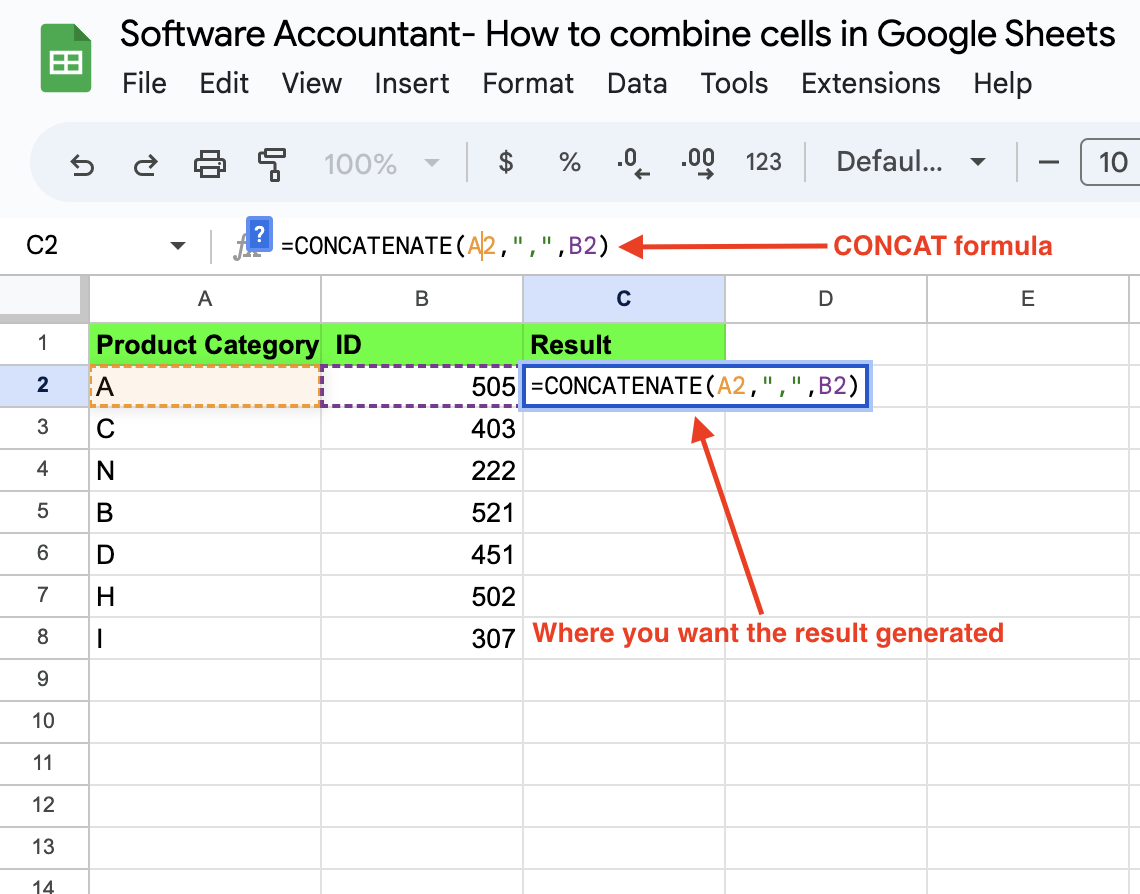
Task: Format as percent icon
Action: coord(570,161)
